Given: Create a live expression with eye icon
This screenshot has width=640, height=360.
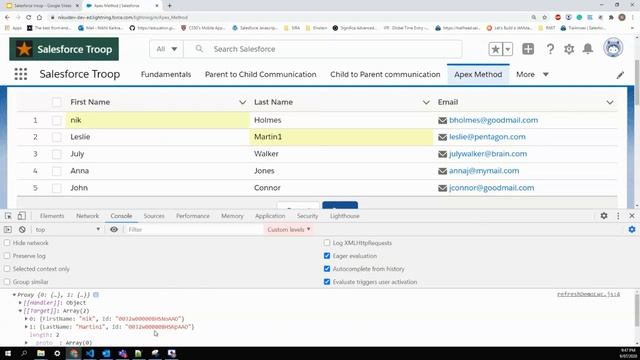Looking at the screenshot, I should coord(114,229).
